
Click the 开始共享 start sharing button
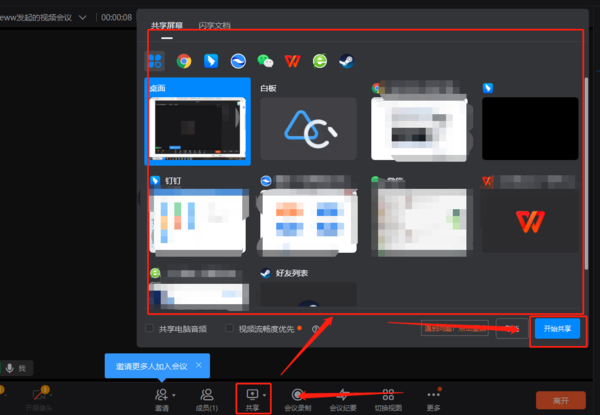tap(557, 329)
